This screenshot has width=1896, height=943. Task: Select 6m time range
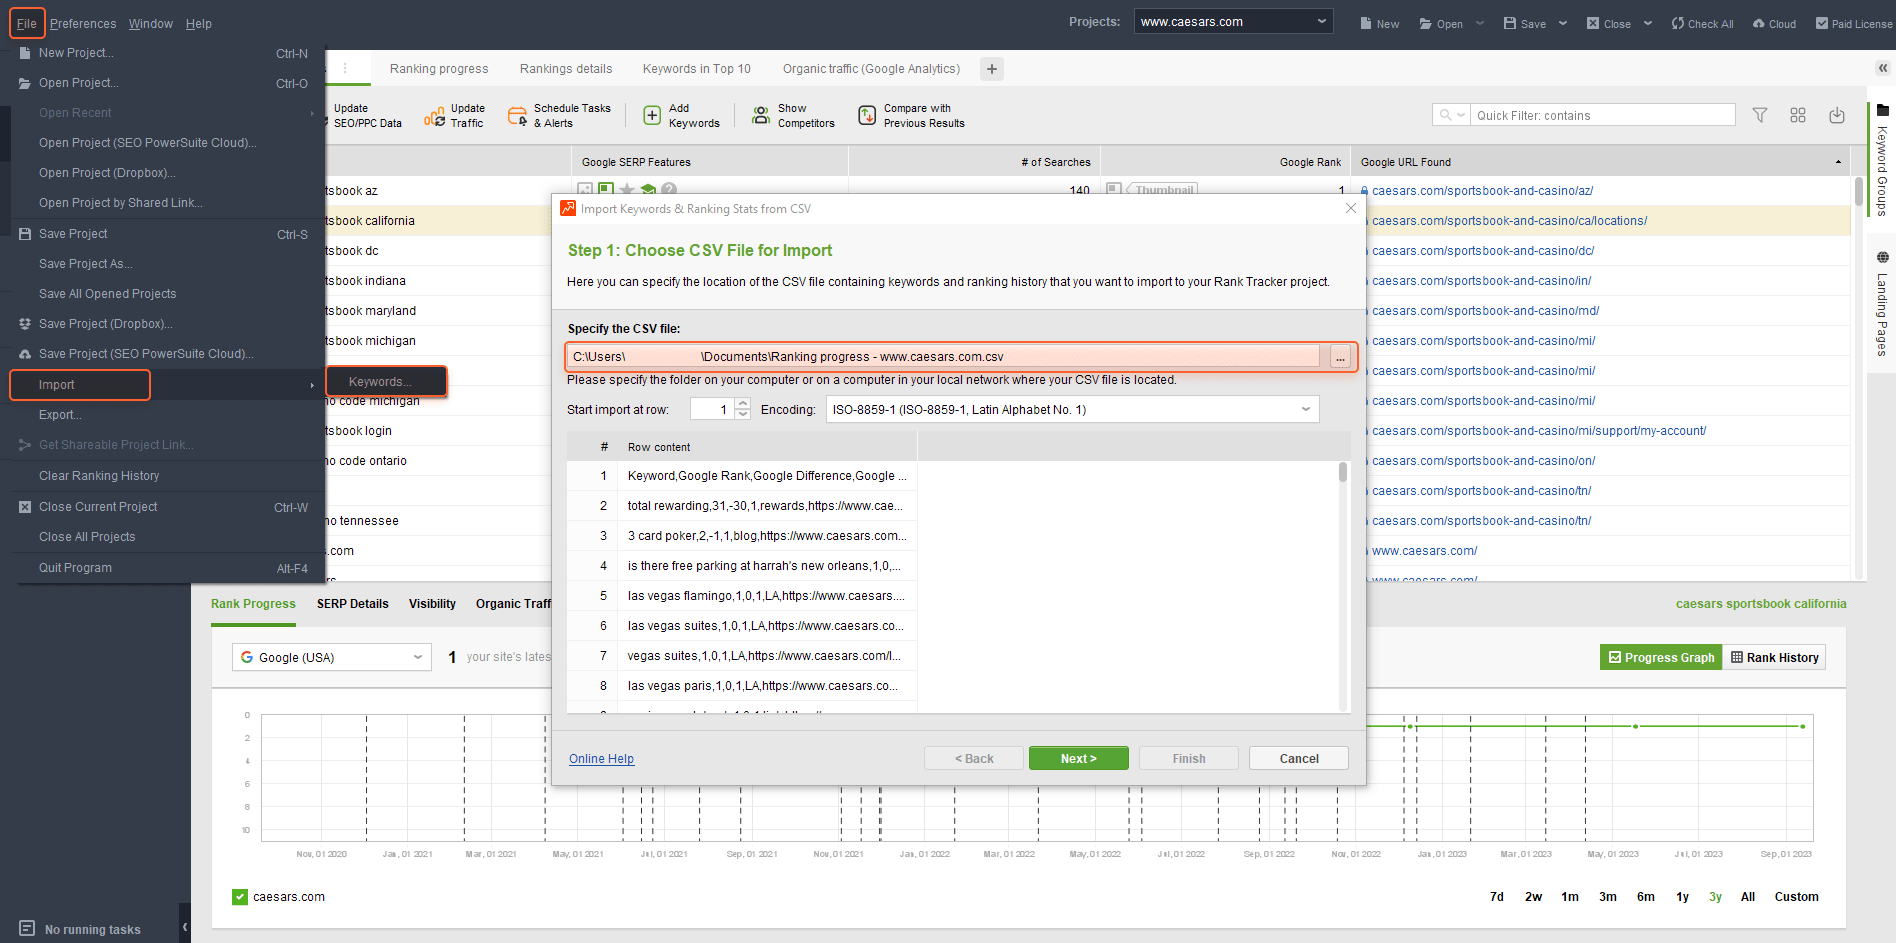pyautogui.click(x=1646, y=897)
